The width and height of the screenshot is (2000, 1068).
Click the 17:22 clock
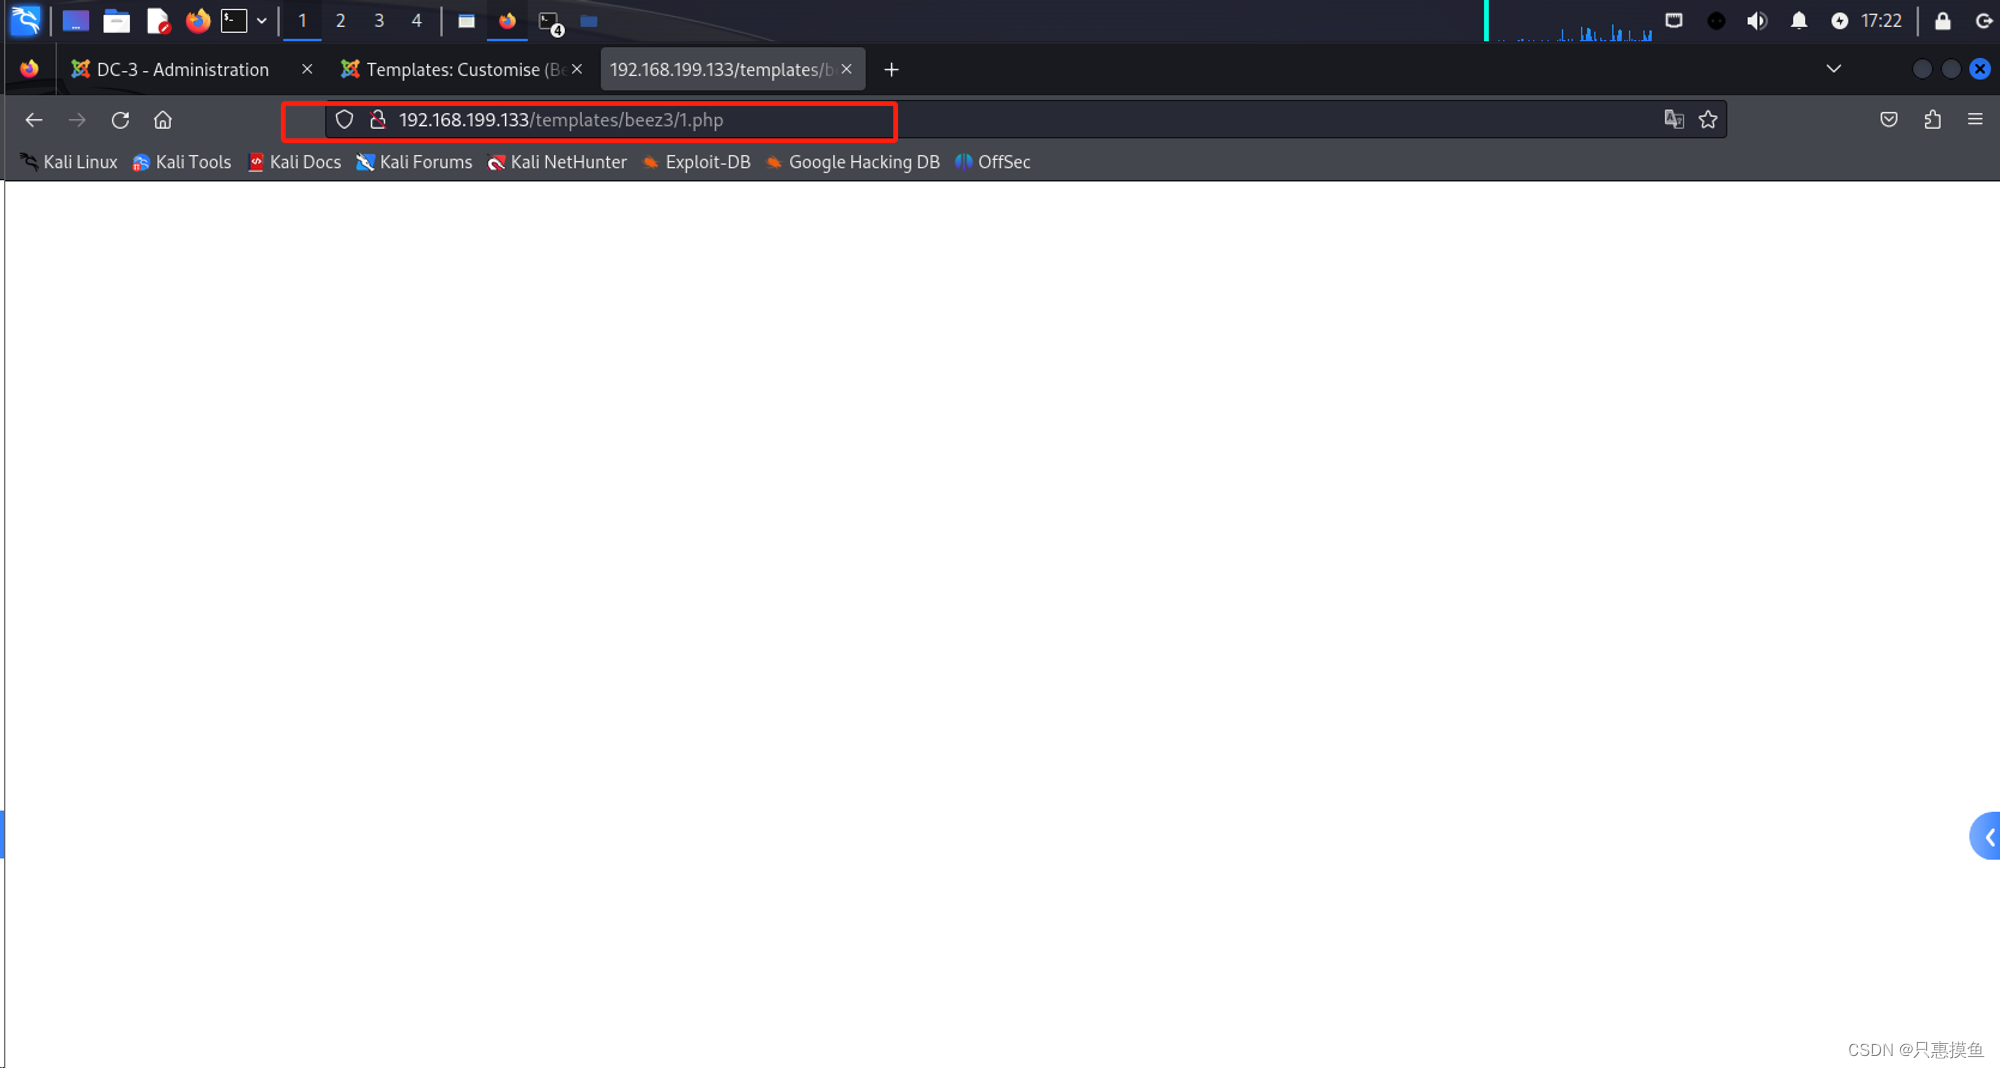[x=1881, y=20]
